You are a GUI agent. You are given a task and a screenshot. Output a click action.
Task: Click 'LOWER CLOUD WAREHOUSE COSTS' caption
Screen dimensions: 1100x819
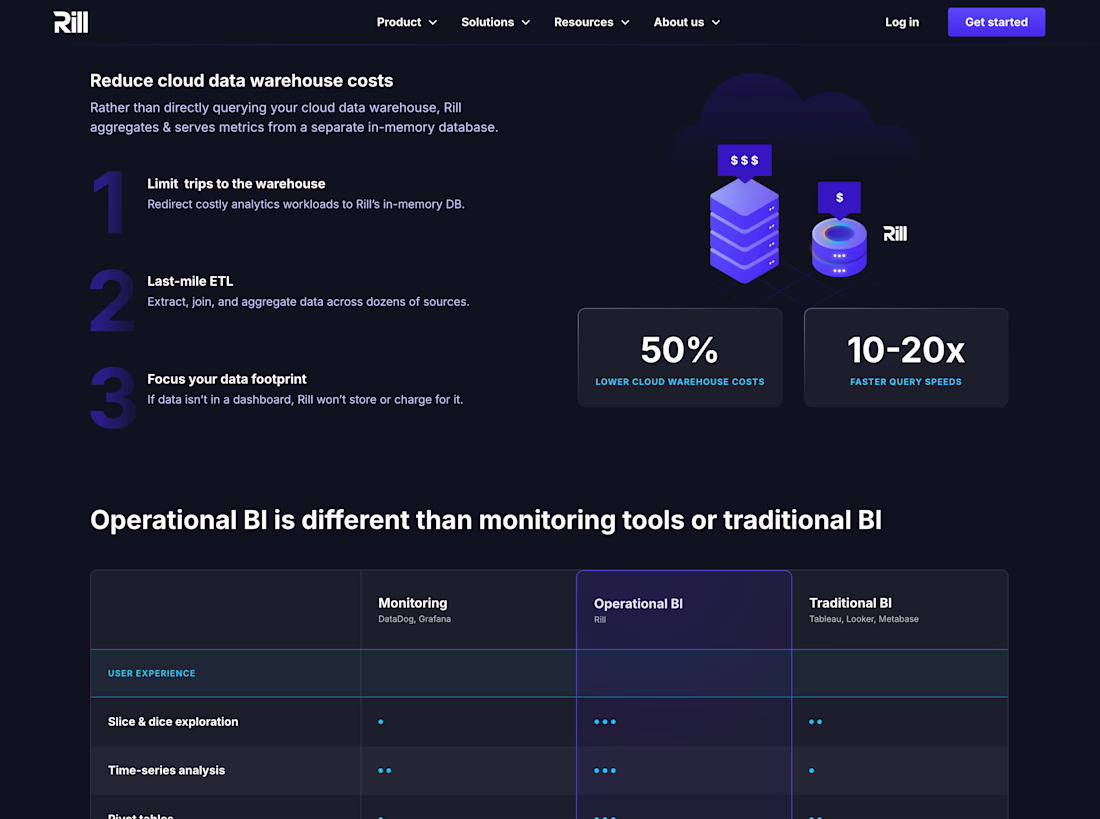680,382
